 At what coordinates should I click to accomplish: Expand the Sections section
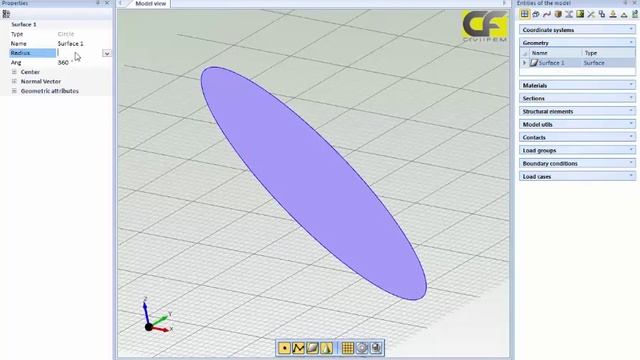[x=631, y=98]
